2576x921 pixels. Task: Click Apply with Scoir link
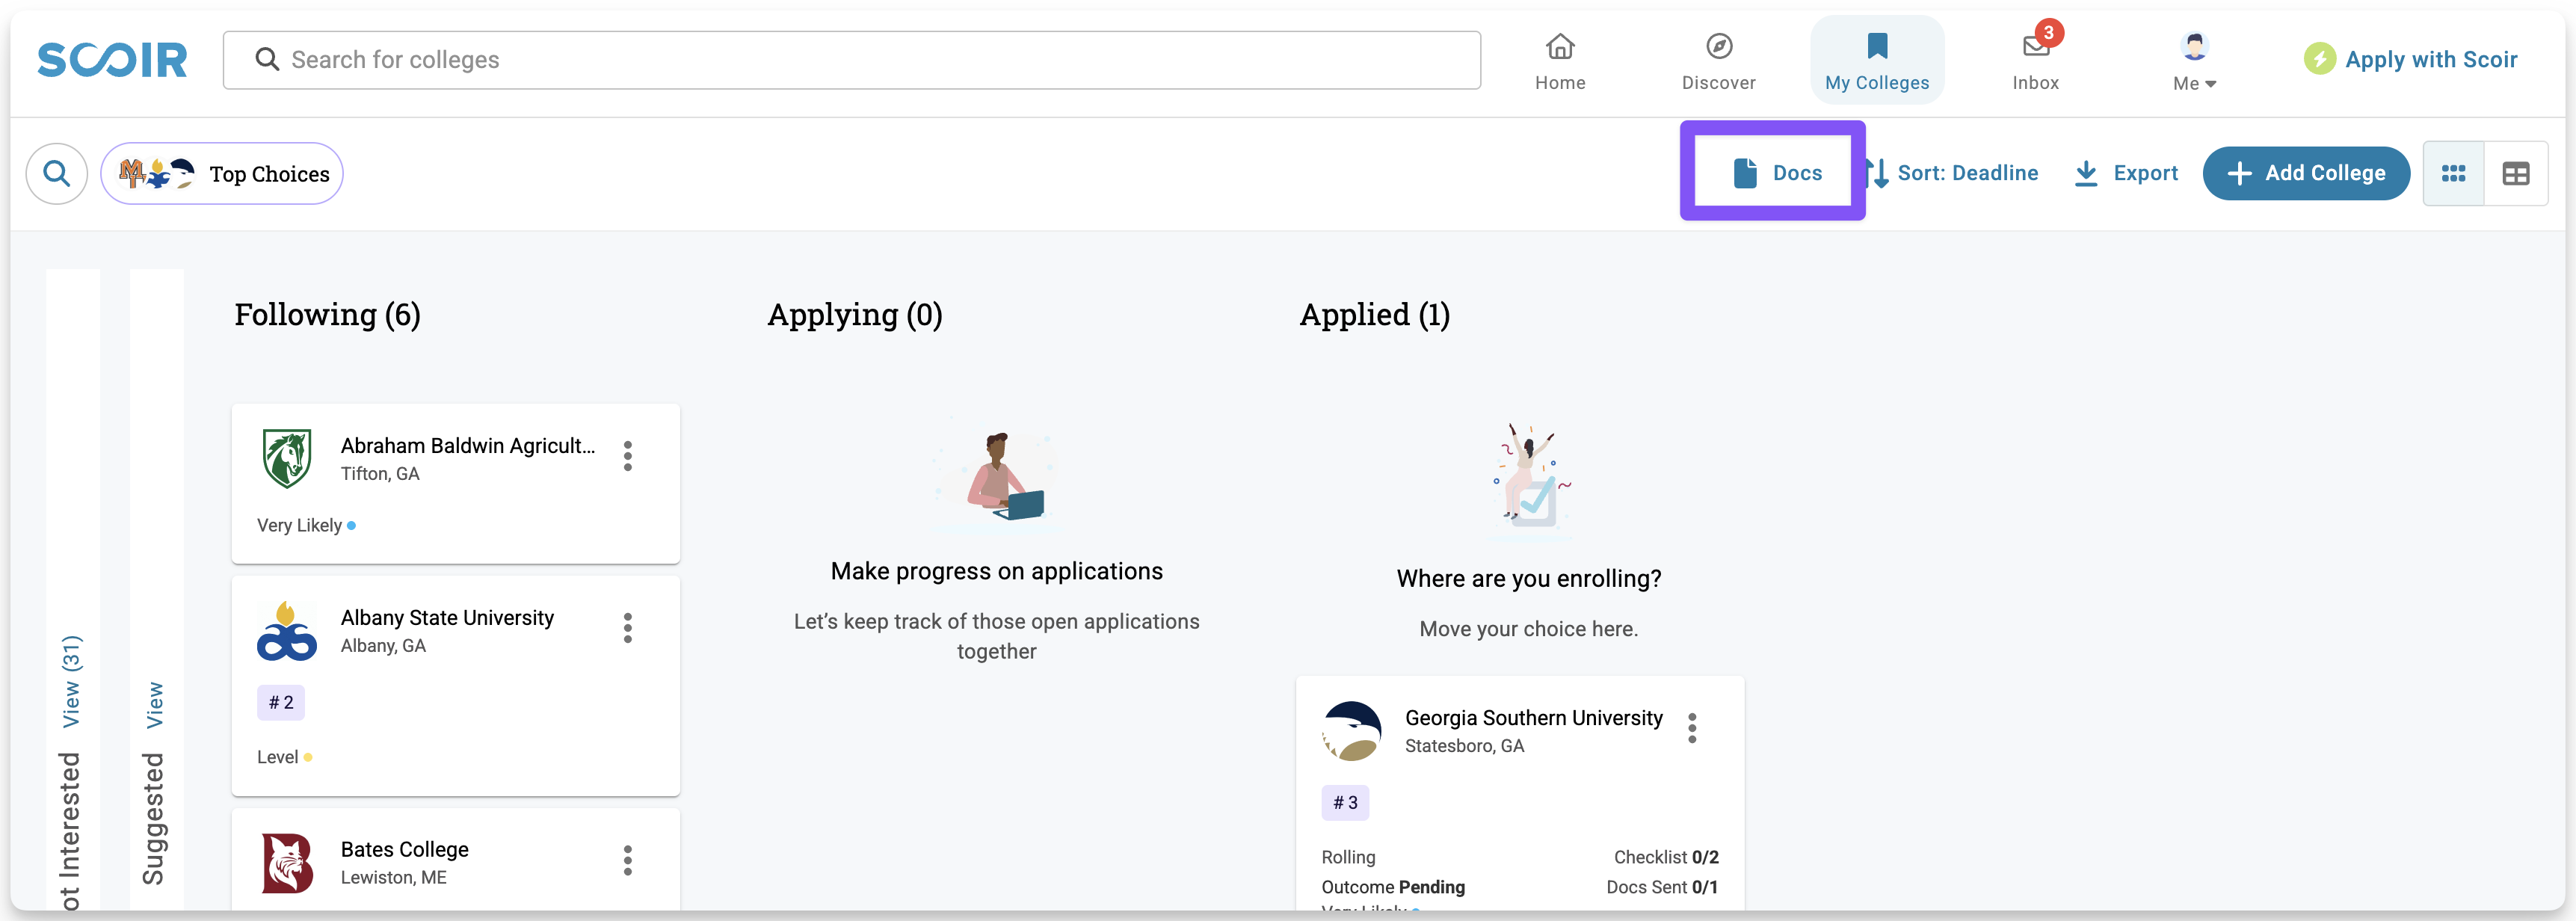coord(2410,60)
